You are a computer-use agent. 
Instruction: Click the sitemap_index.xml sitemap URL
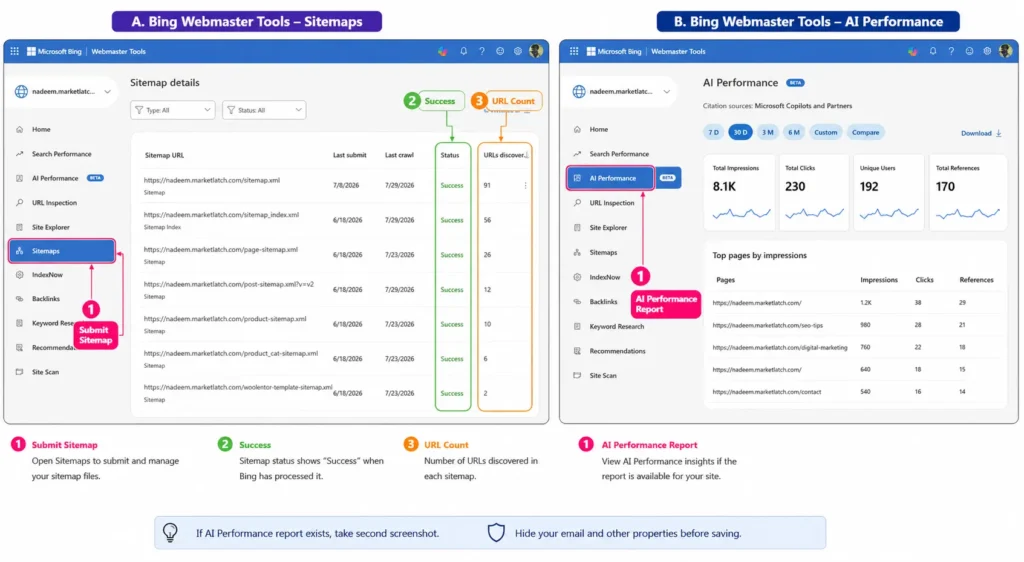(x=221, y=215)
